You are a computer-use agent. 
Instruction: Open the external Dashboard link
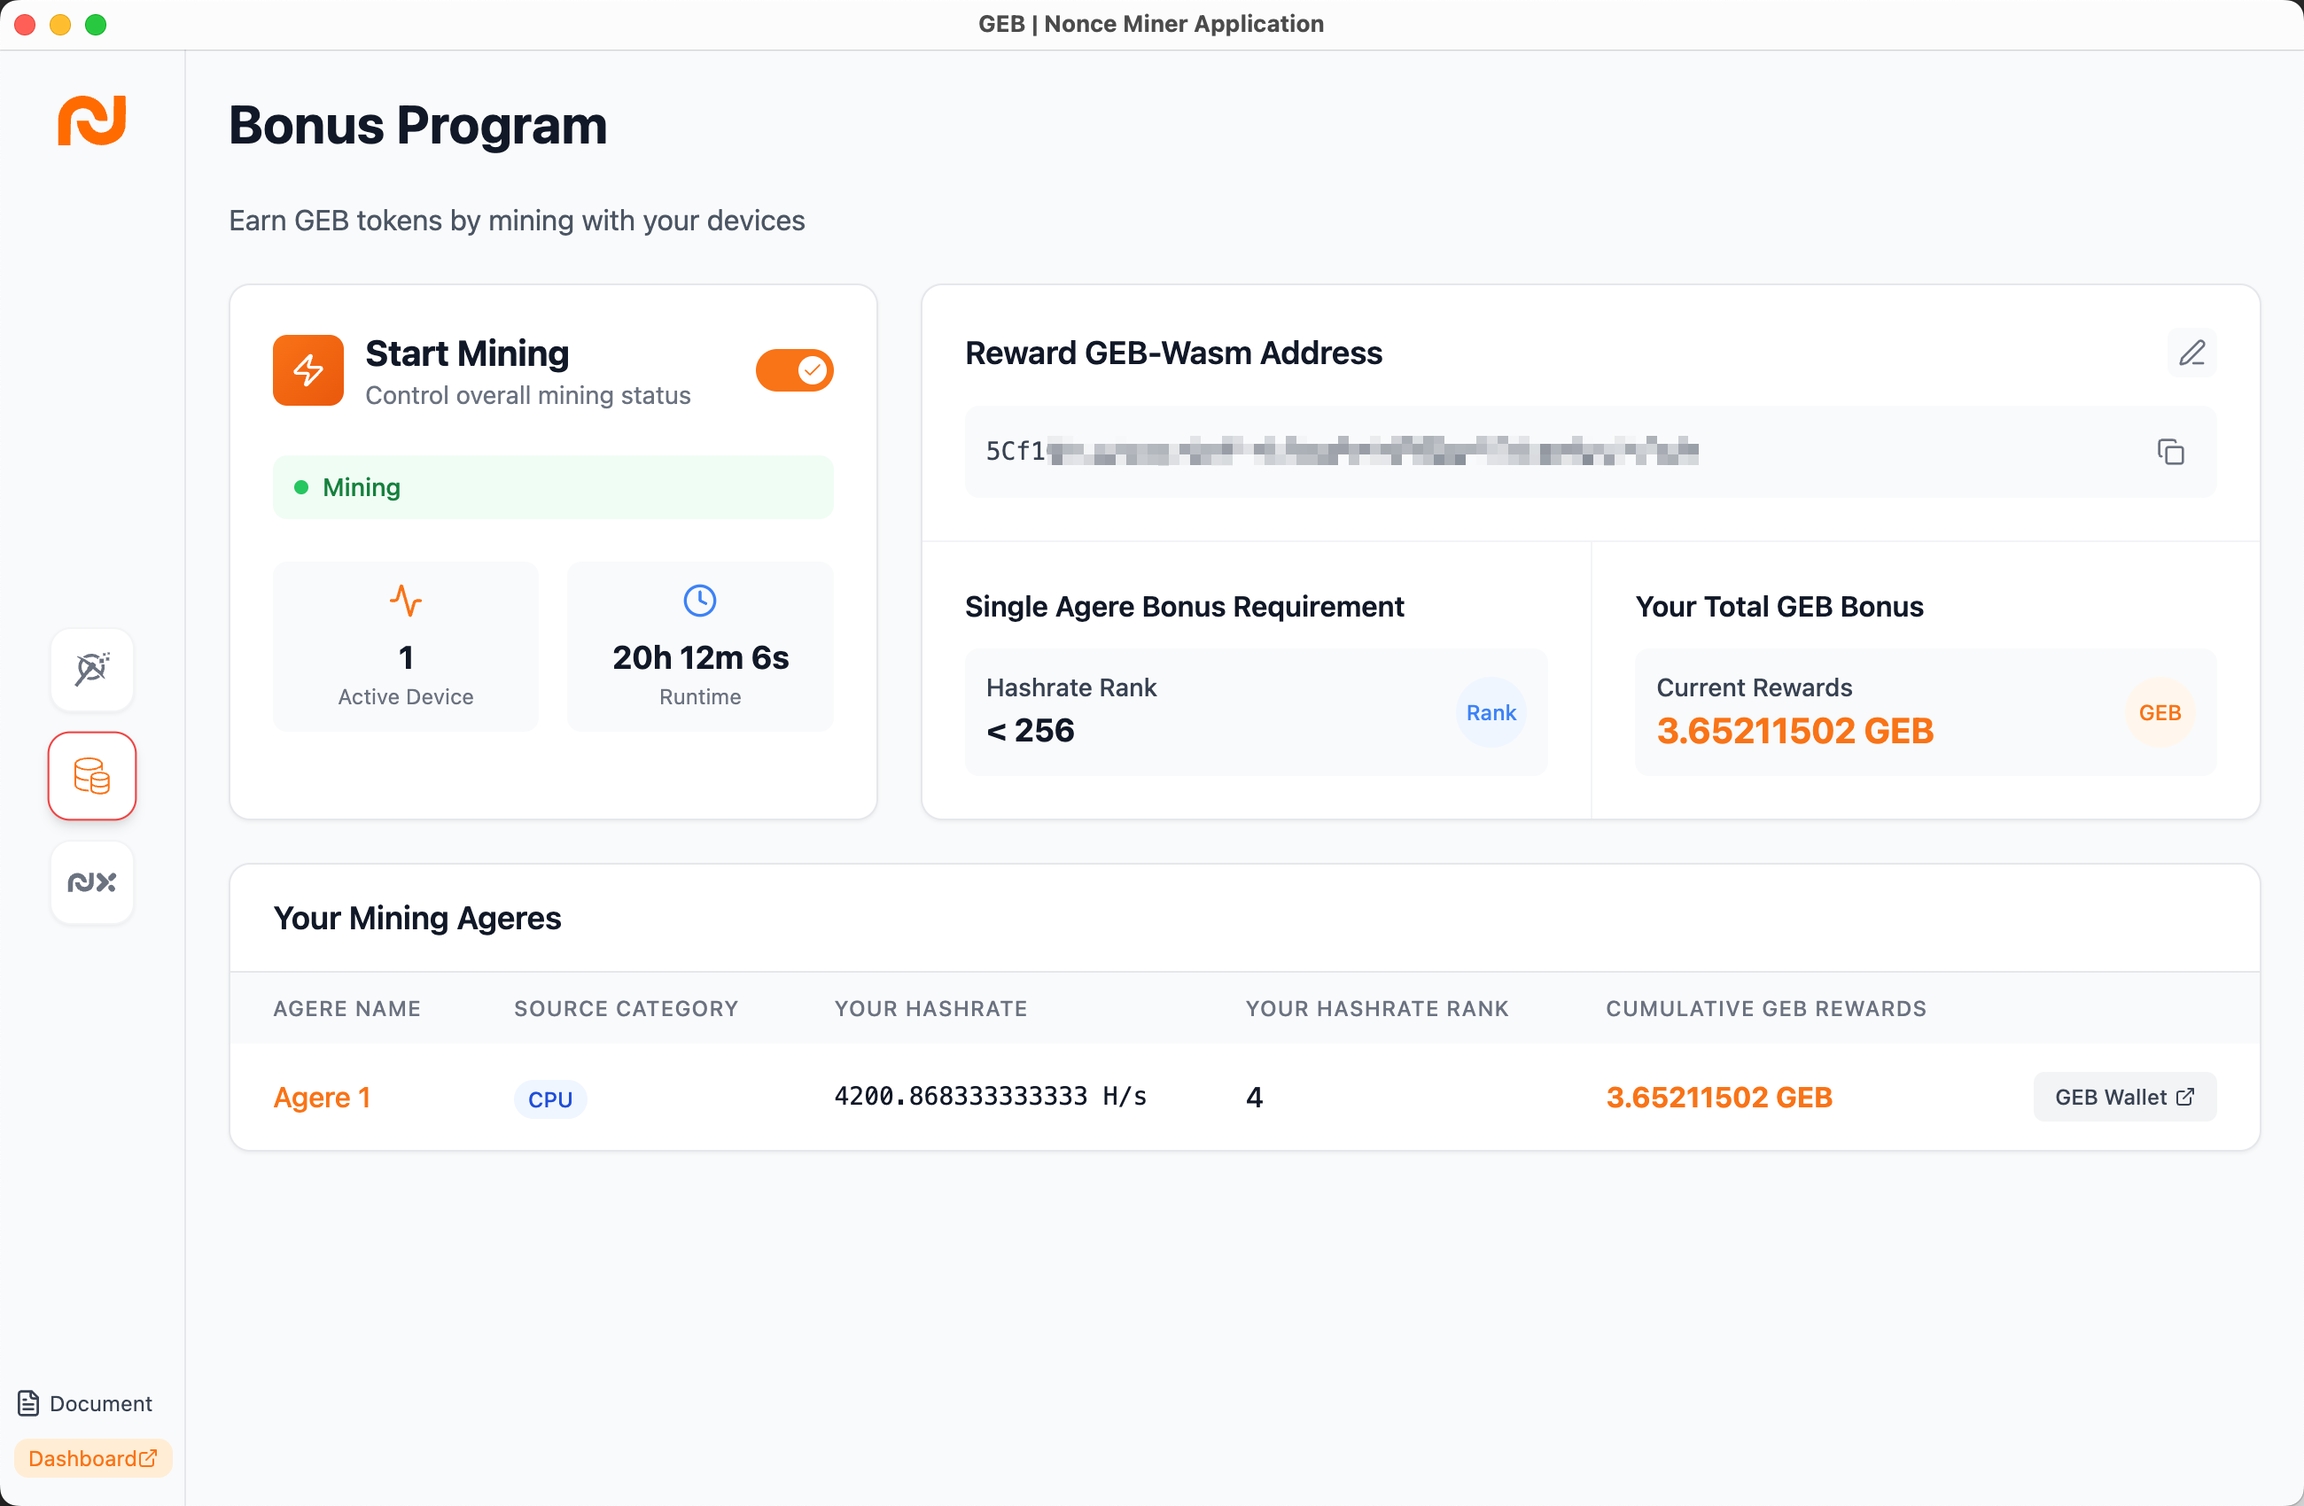click(92, 1458)
